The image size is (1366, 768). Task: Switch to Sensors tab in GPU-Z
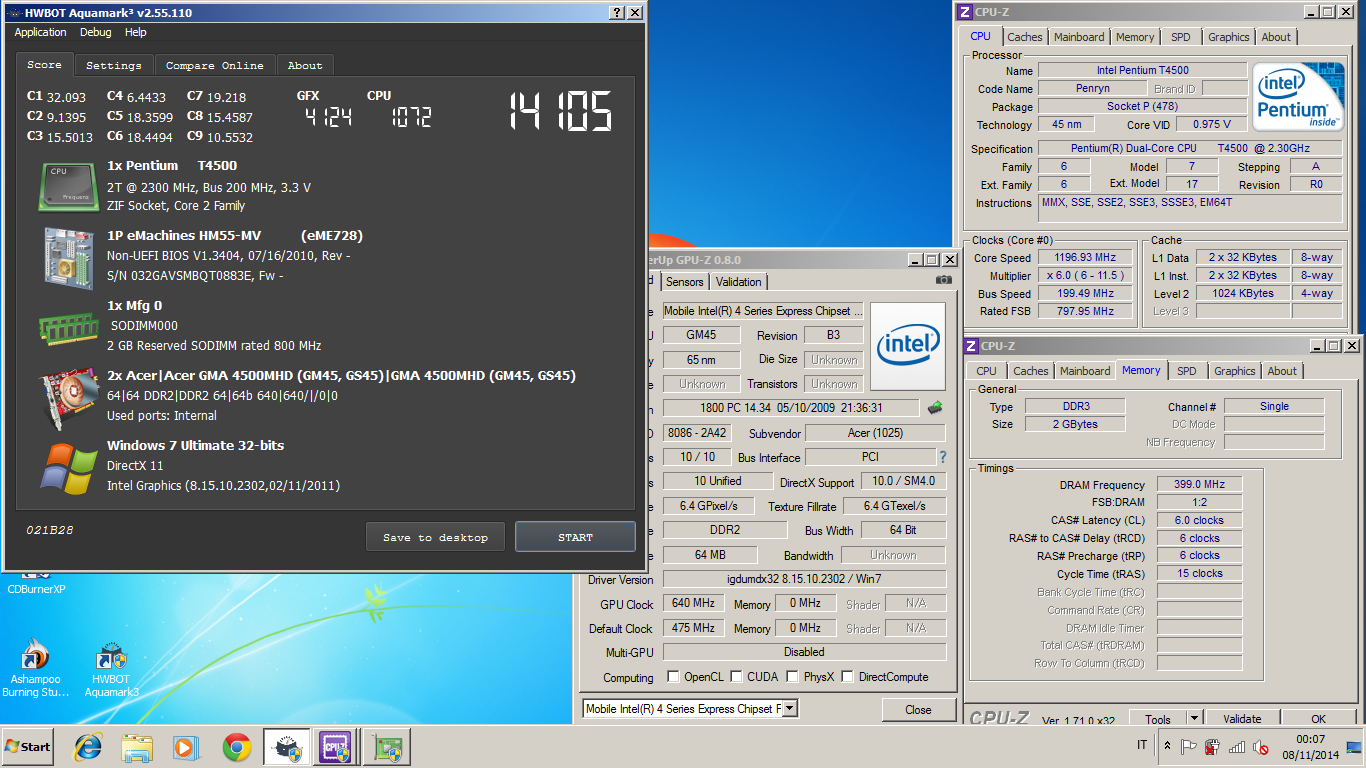point(685,282)
